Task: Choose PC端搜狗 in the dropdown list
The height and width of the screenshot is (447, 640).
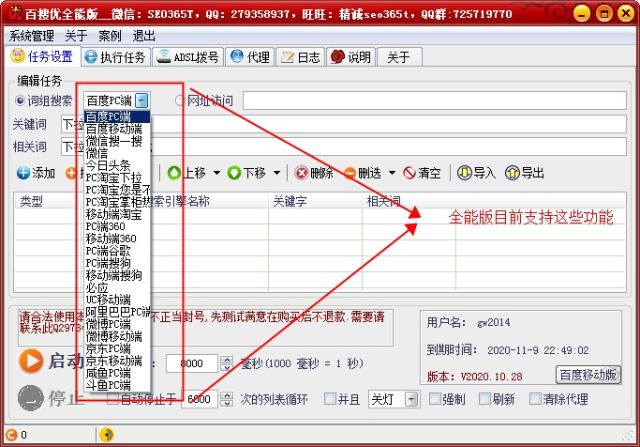Action: click(x=117, y=263)
